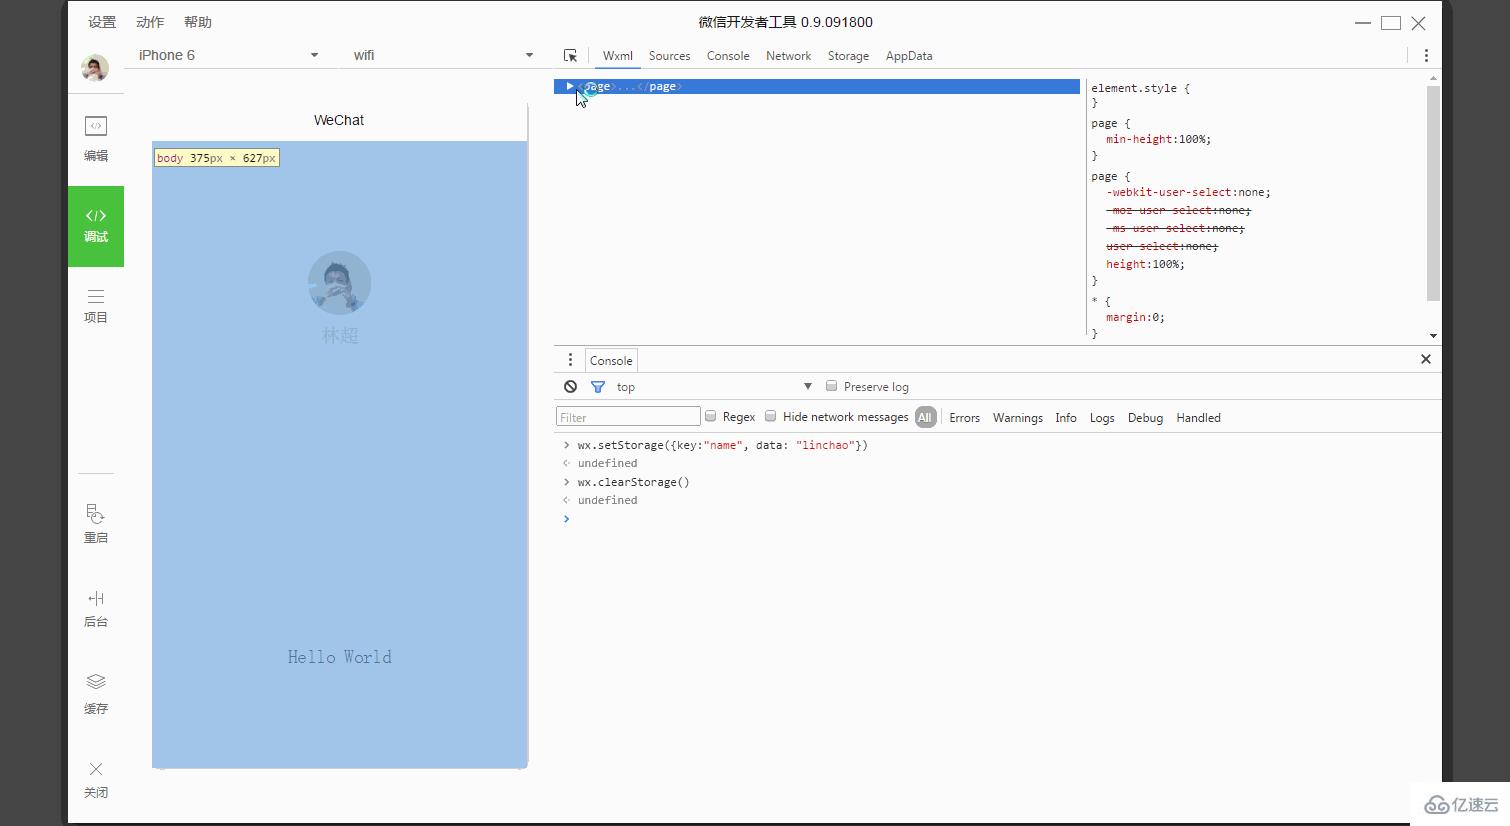Image resolution: width=1510 pixels, height=826 pixels.
Task: Click the margin:0 style property
Action: (1135, 317)
